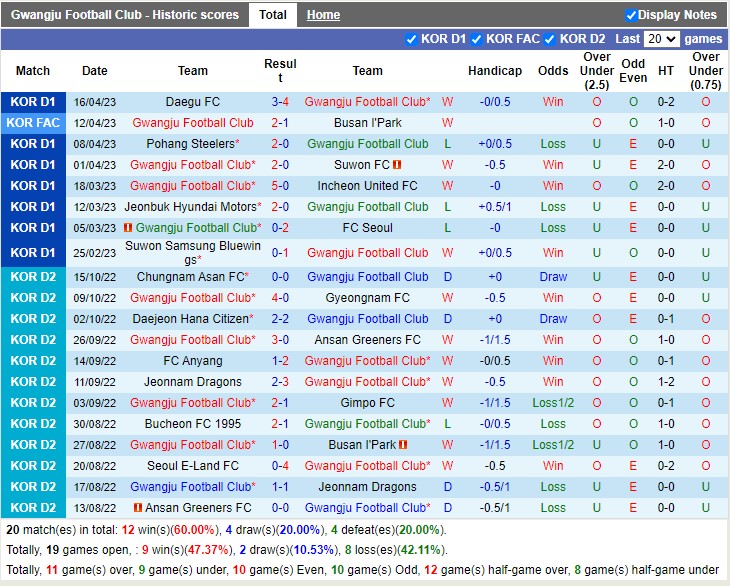Select the Total tab
730x586 pixels.
pyautogui.click(x=273, y=15)
